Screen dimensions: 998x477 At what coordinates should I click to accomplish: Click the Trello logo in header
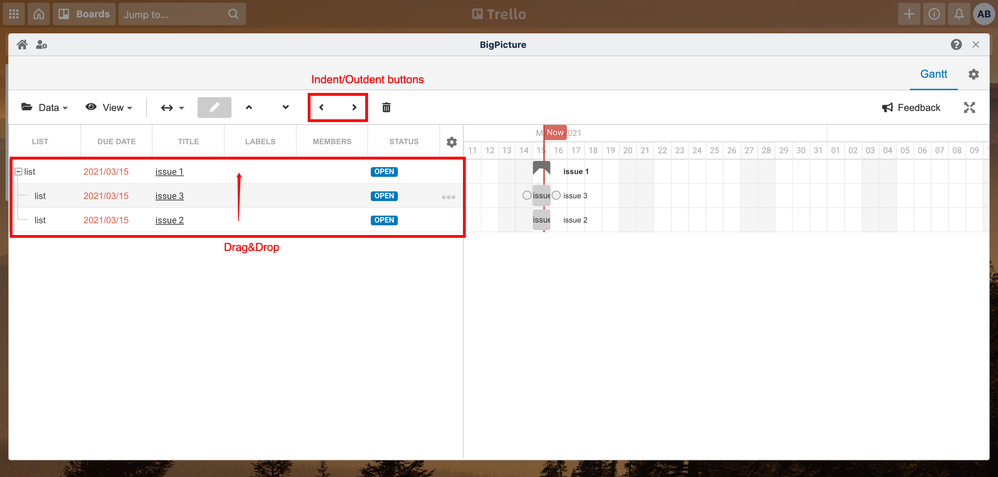pos(499,14)
